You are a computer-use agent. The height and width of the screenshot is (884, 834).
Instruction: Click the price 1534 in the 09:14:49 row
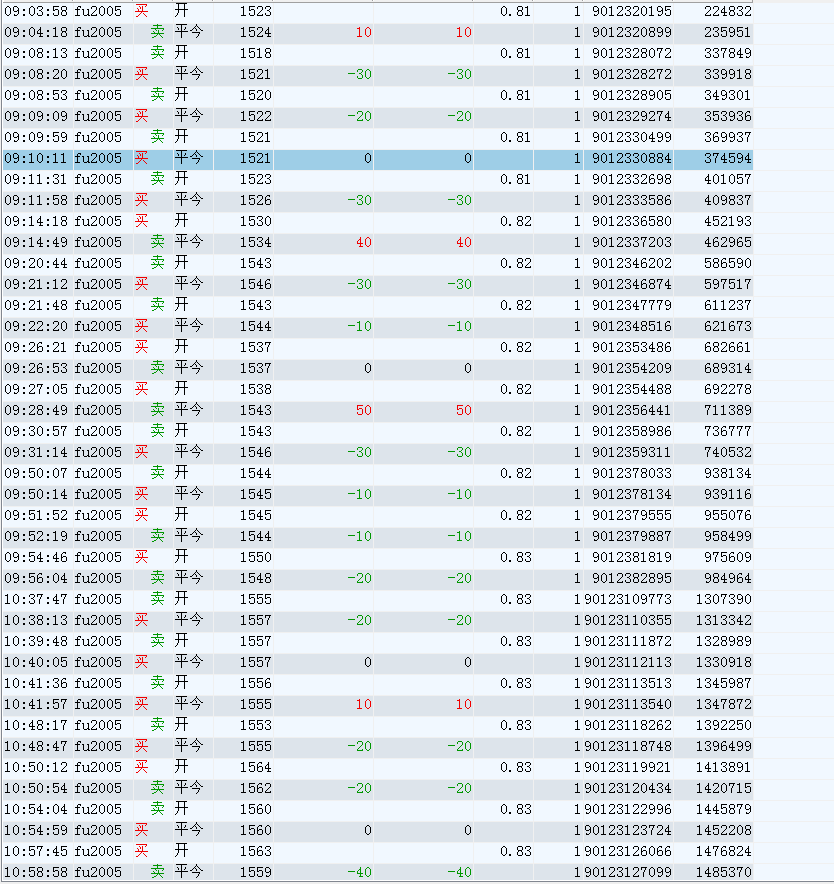click(255, 242)
